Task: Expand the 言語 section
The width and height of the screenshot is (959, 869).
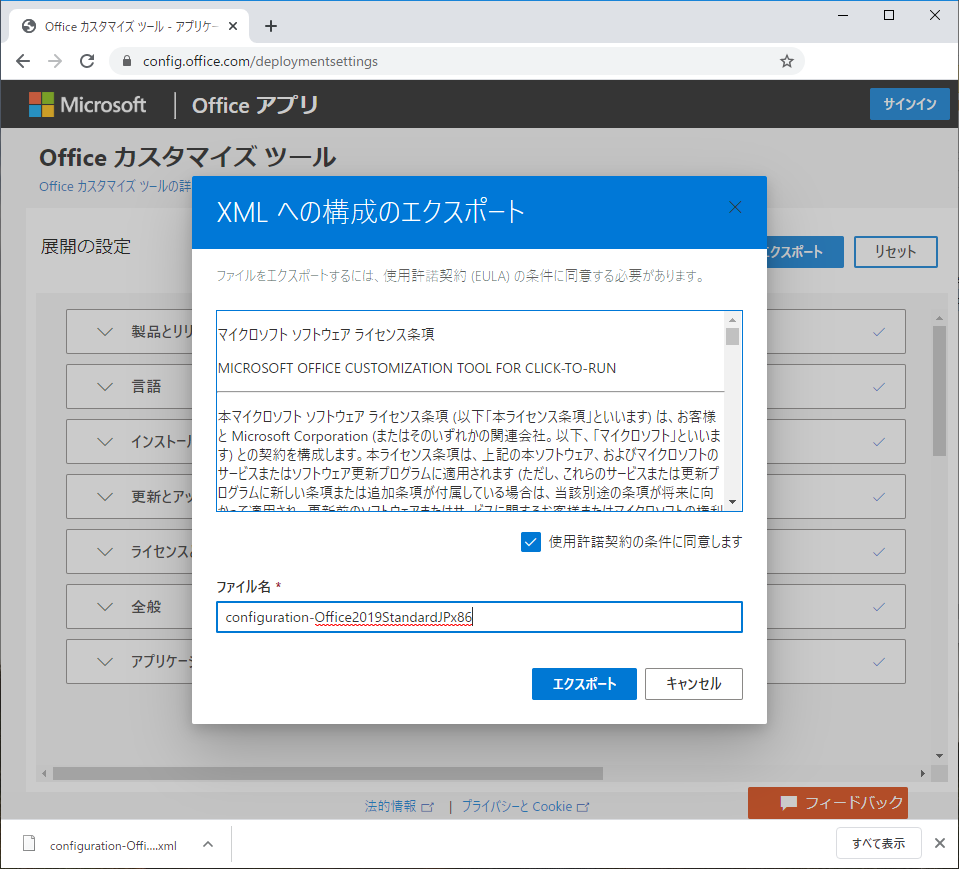Action: (x=105, y=387)
